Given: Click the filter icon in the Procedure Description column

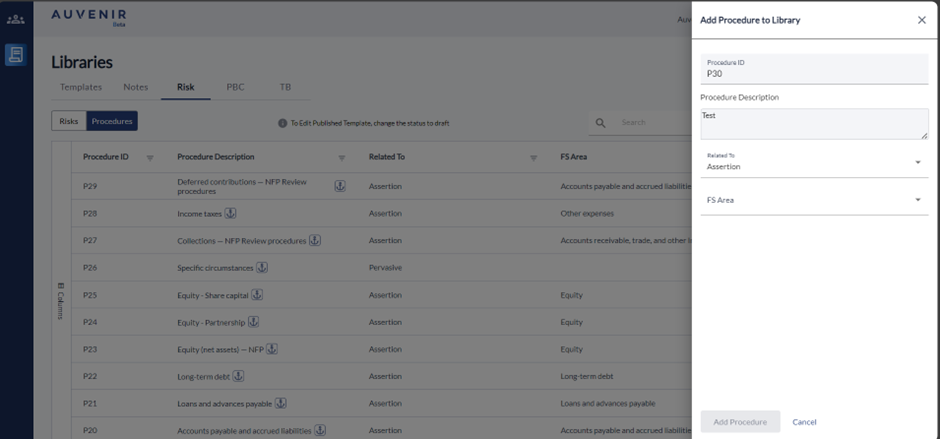Looking at the screenshot, I should [341, 158].
